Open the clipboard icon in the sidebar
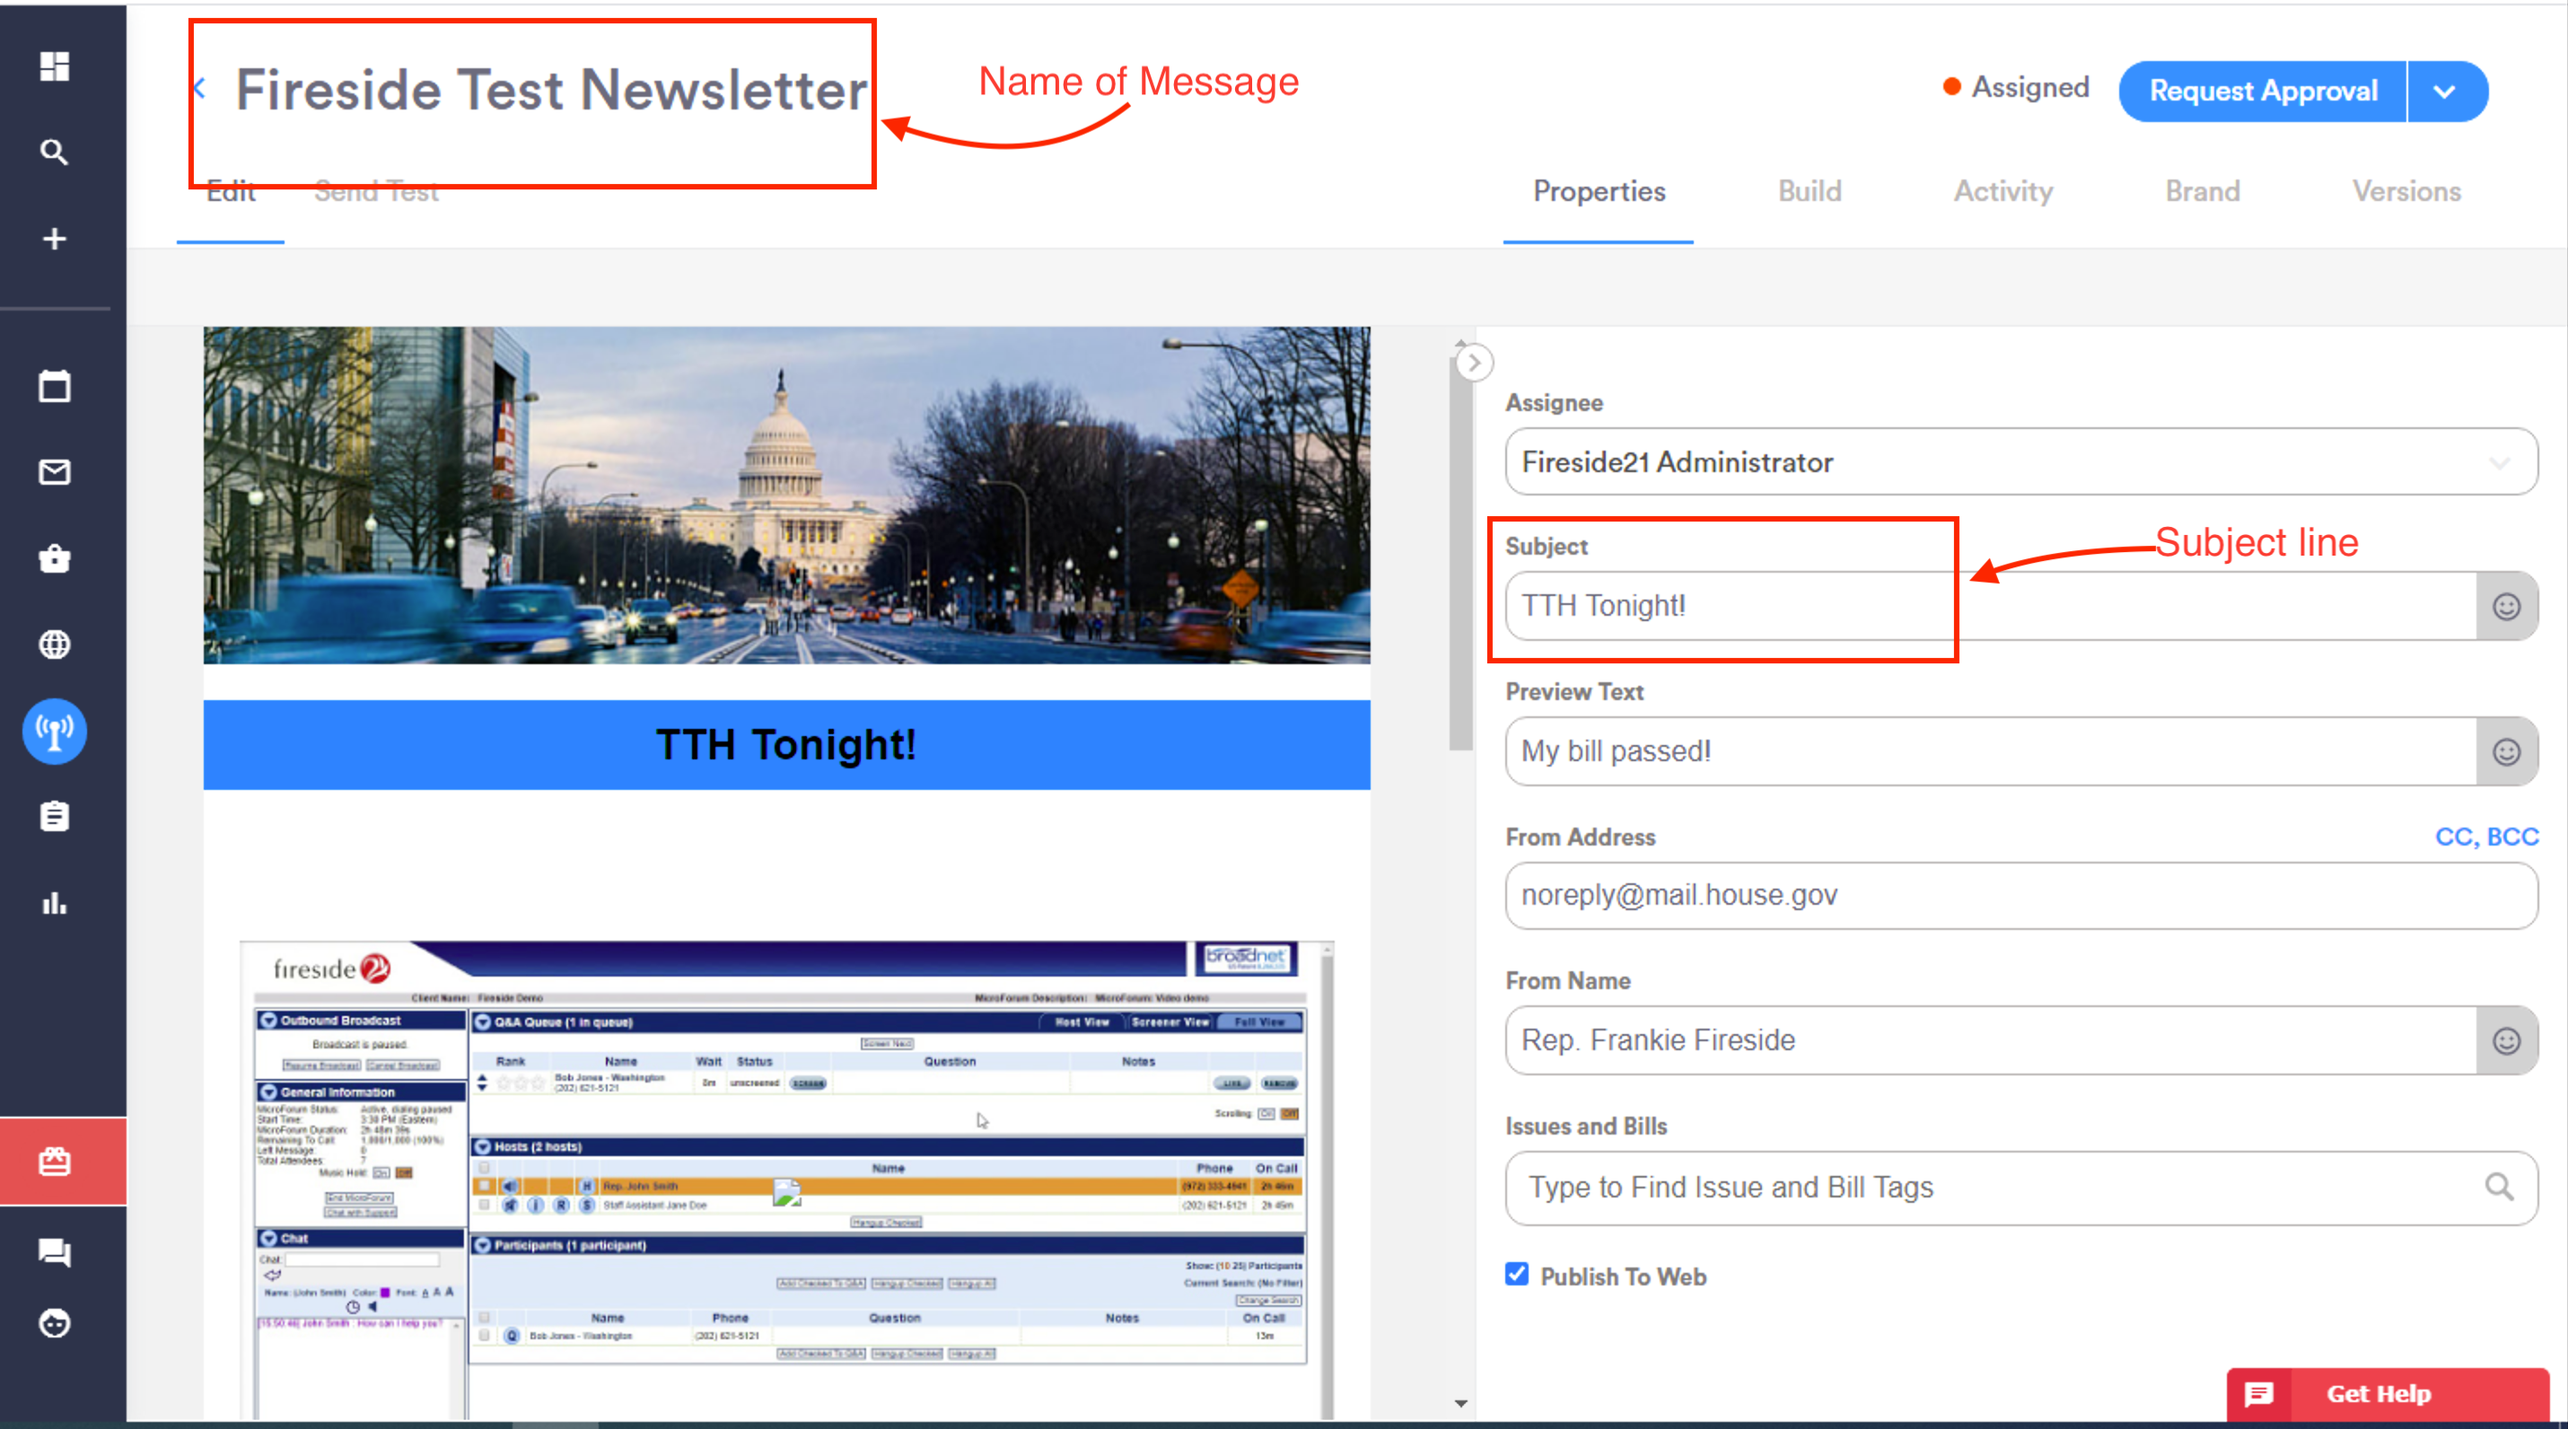The width and height of the screenshot is (2568, 1429). 54,817
